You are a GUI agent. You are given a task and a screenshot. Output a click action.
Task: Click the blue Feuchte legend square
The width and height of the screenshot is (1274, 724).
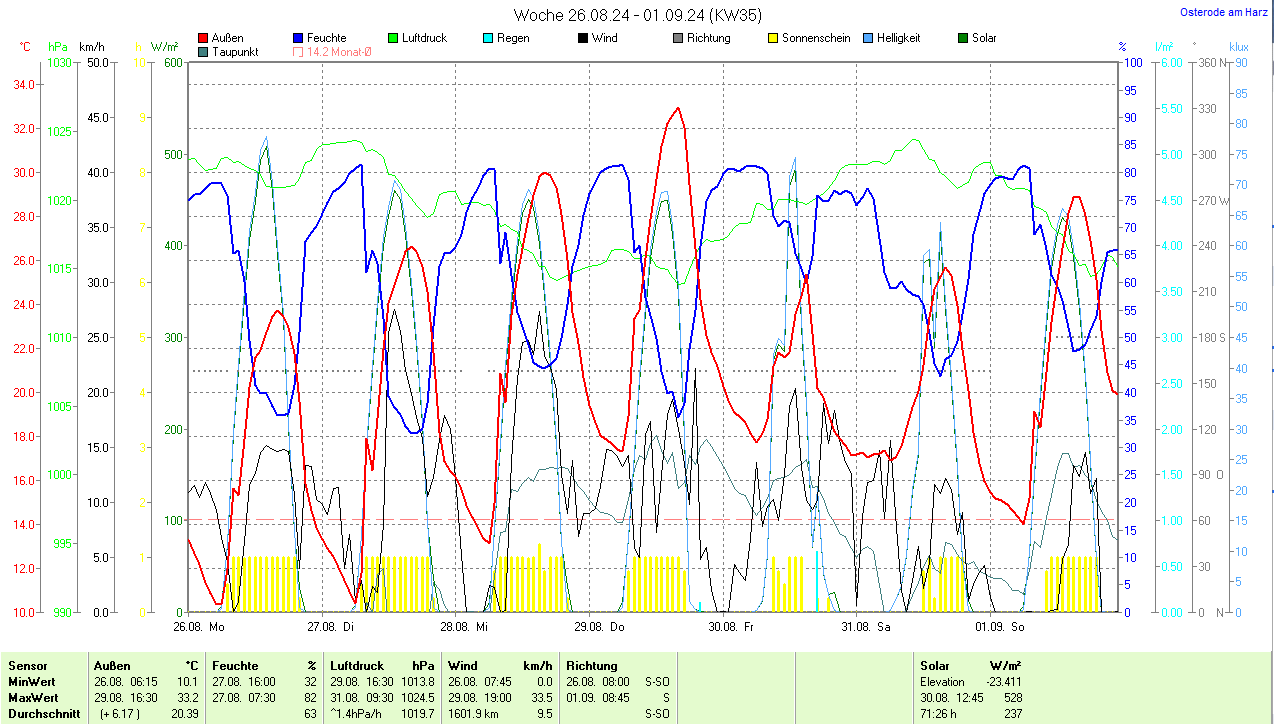coord(299,39)
